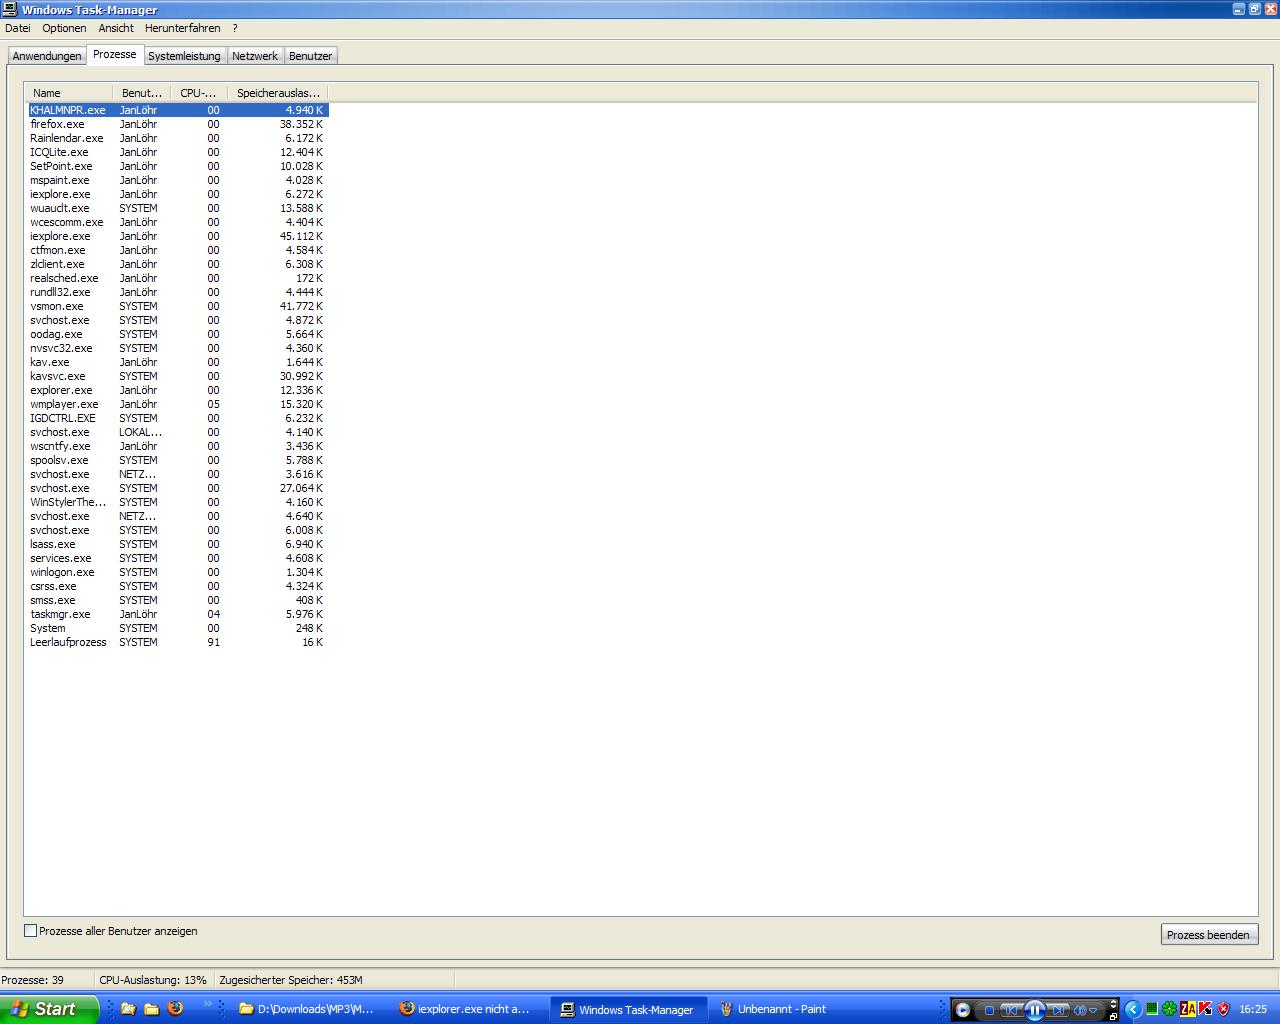Open the first Quick Launch folder icon
This screenshot has width=1280, height=1024.
click(x=128, y=1009)
